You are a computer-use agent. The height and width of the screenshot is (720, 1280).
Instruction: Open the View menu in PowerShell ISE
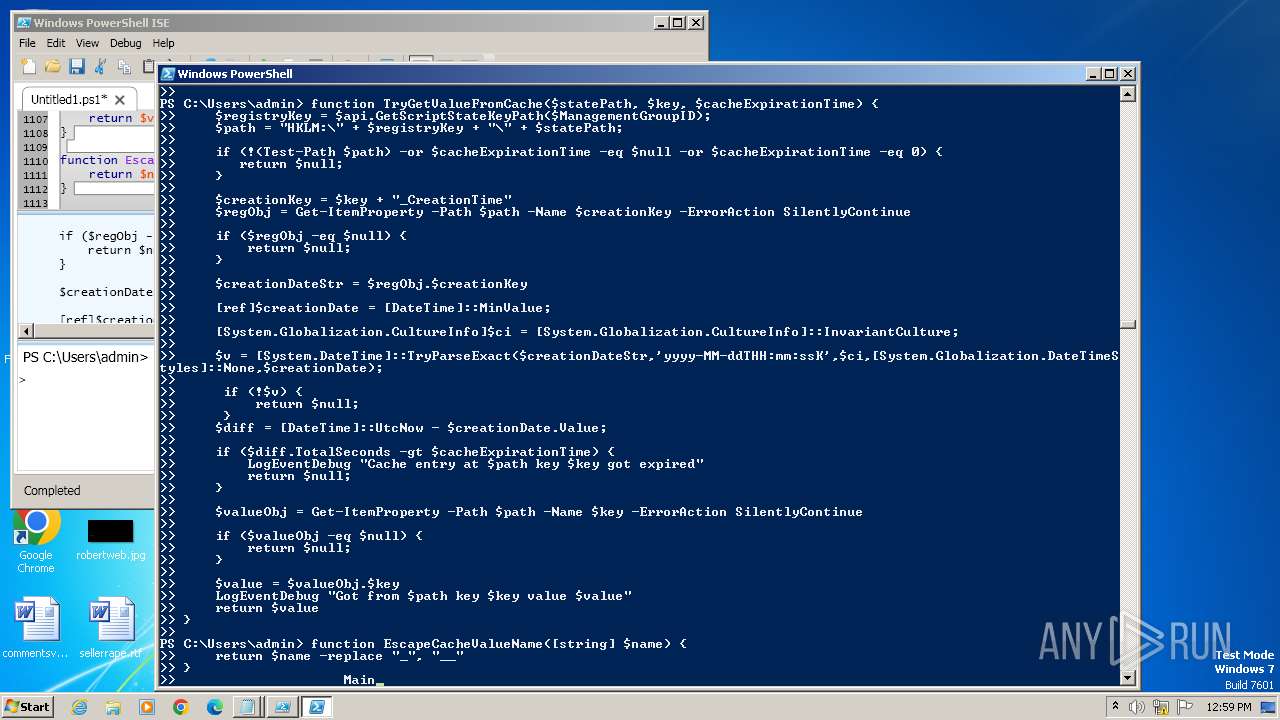click(x=88, y=43)
